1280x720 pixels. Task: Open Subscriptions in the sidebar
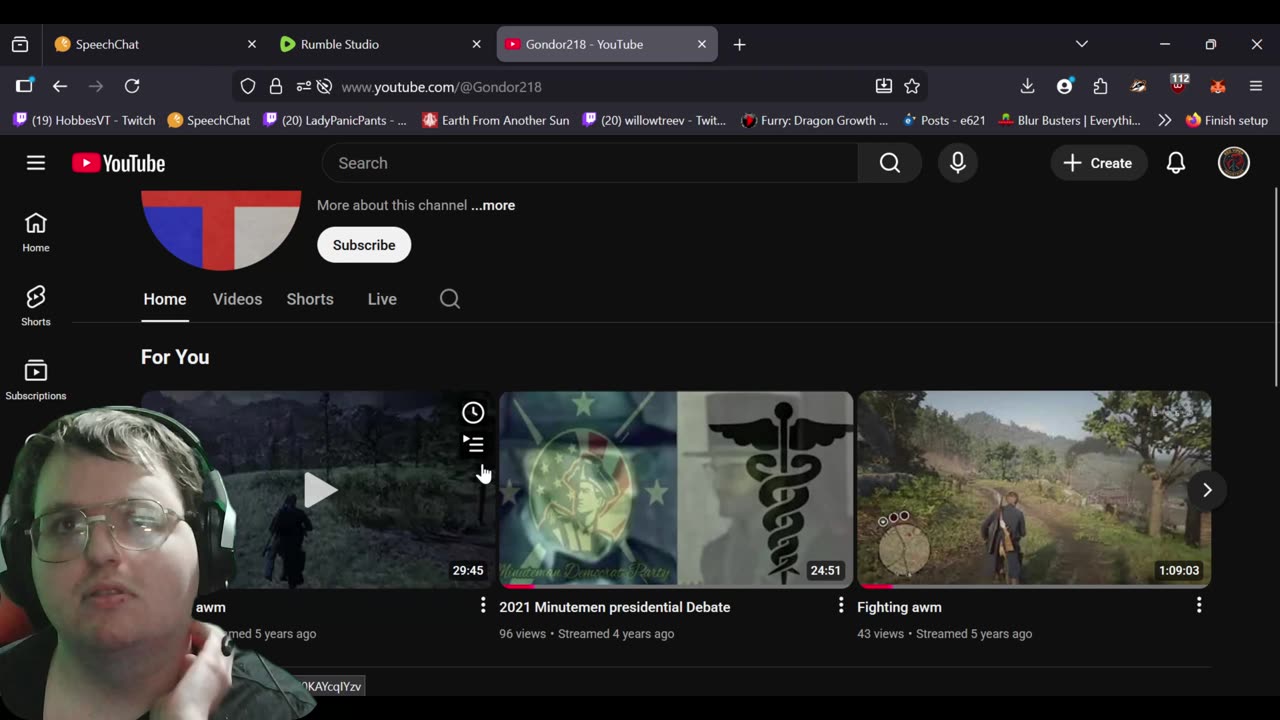(36, 380)
